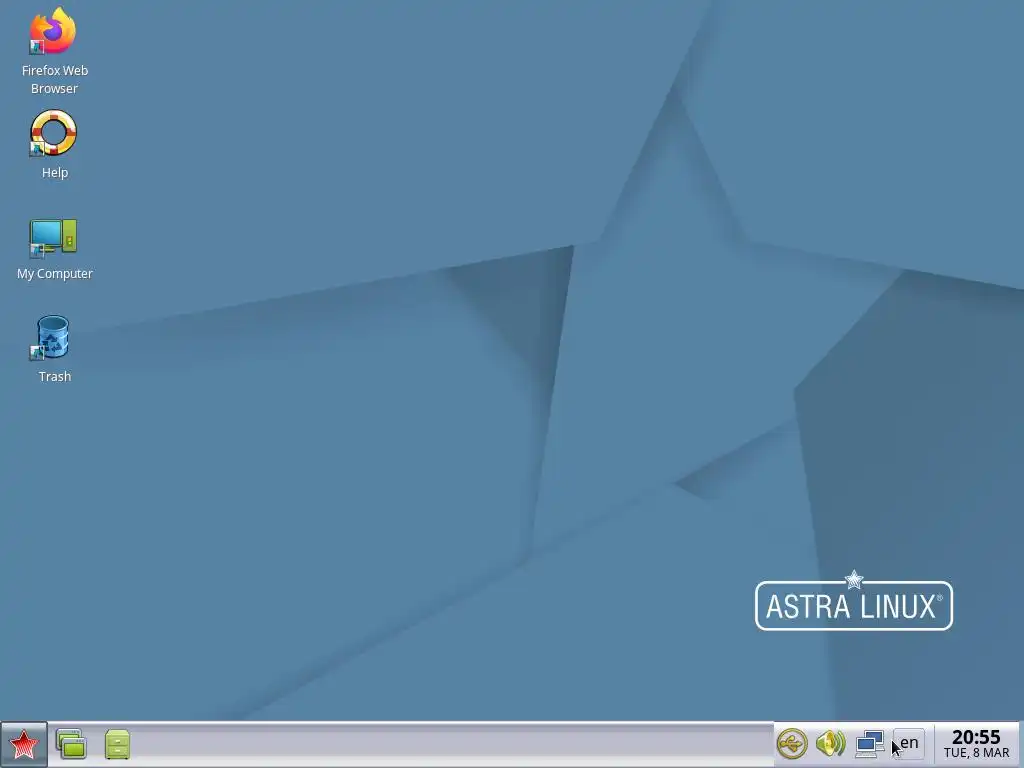Open the volume speaker tray icon

(831, 744)
